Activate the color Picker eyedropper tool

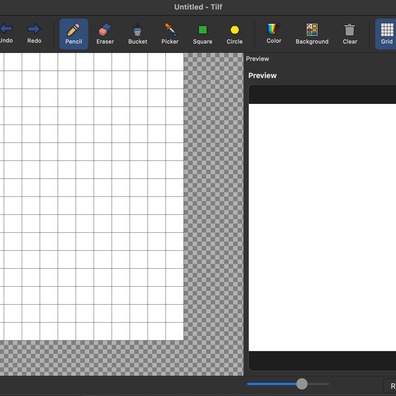tap(170, 34)
